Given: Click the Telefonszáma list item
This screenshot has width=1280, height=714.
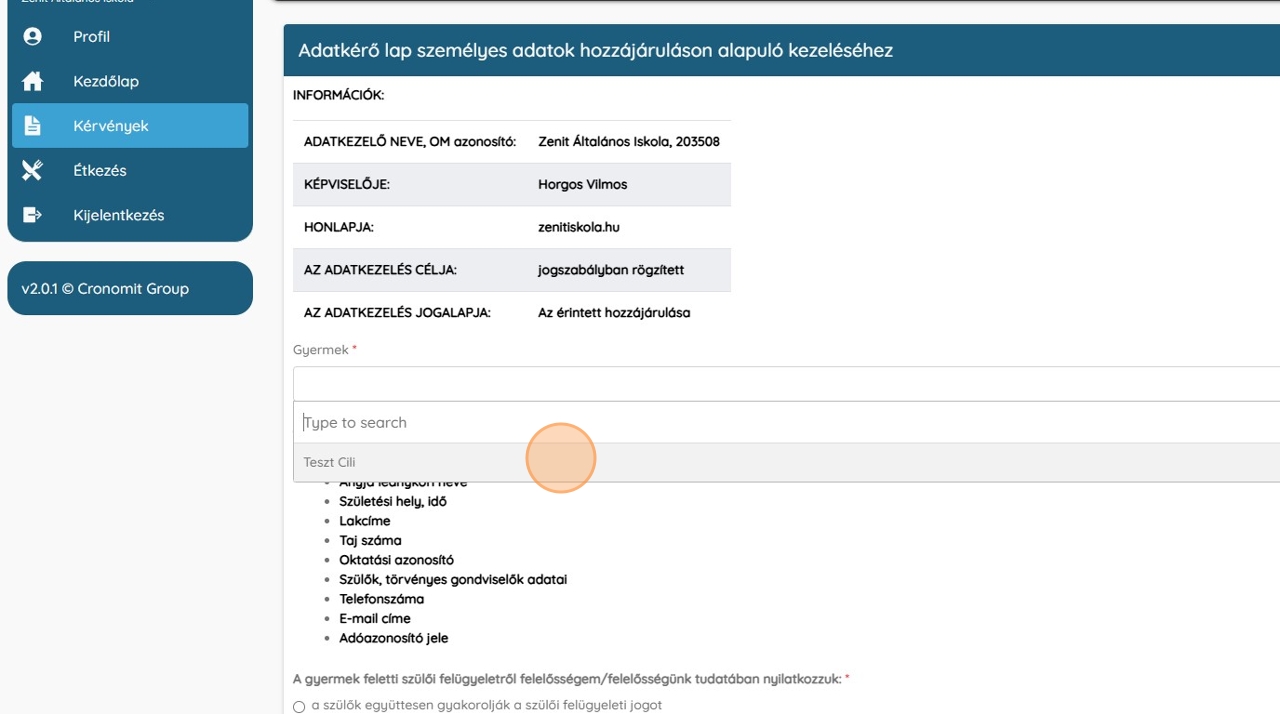Looking at the screenshot, I should pos(381,599).
